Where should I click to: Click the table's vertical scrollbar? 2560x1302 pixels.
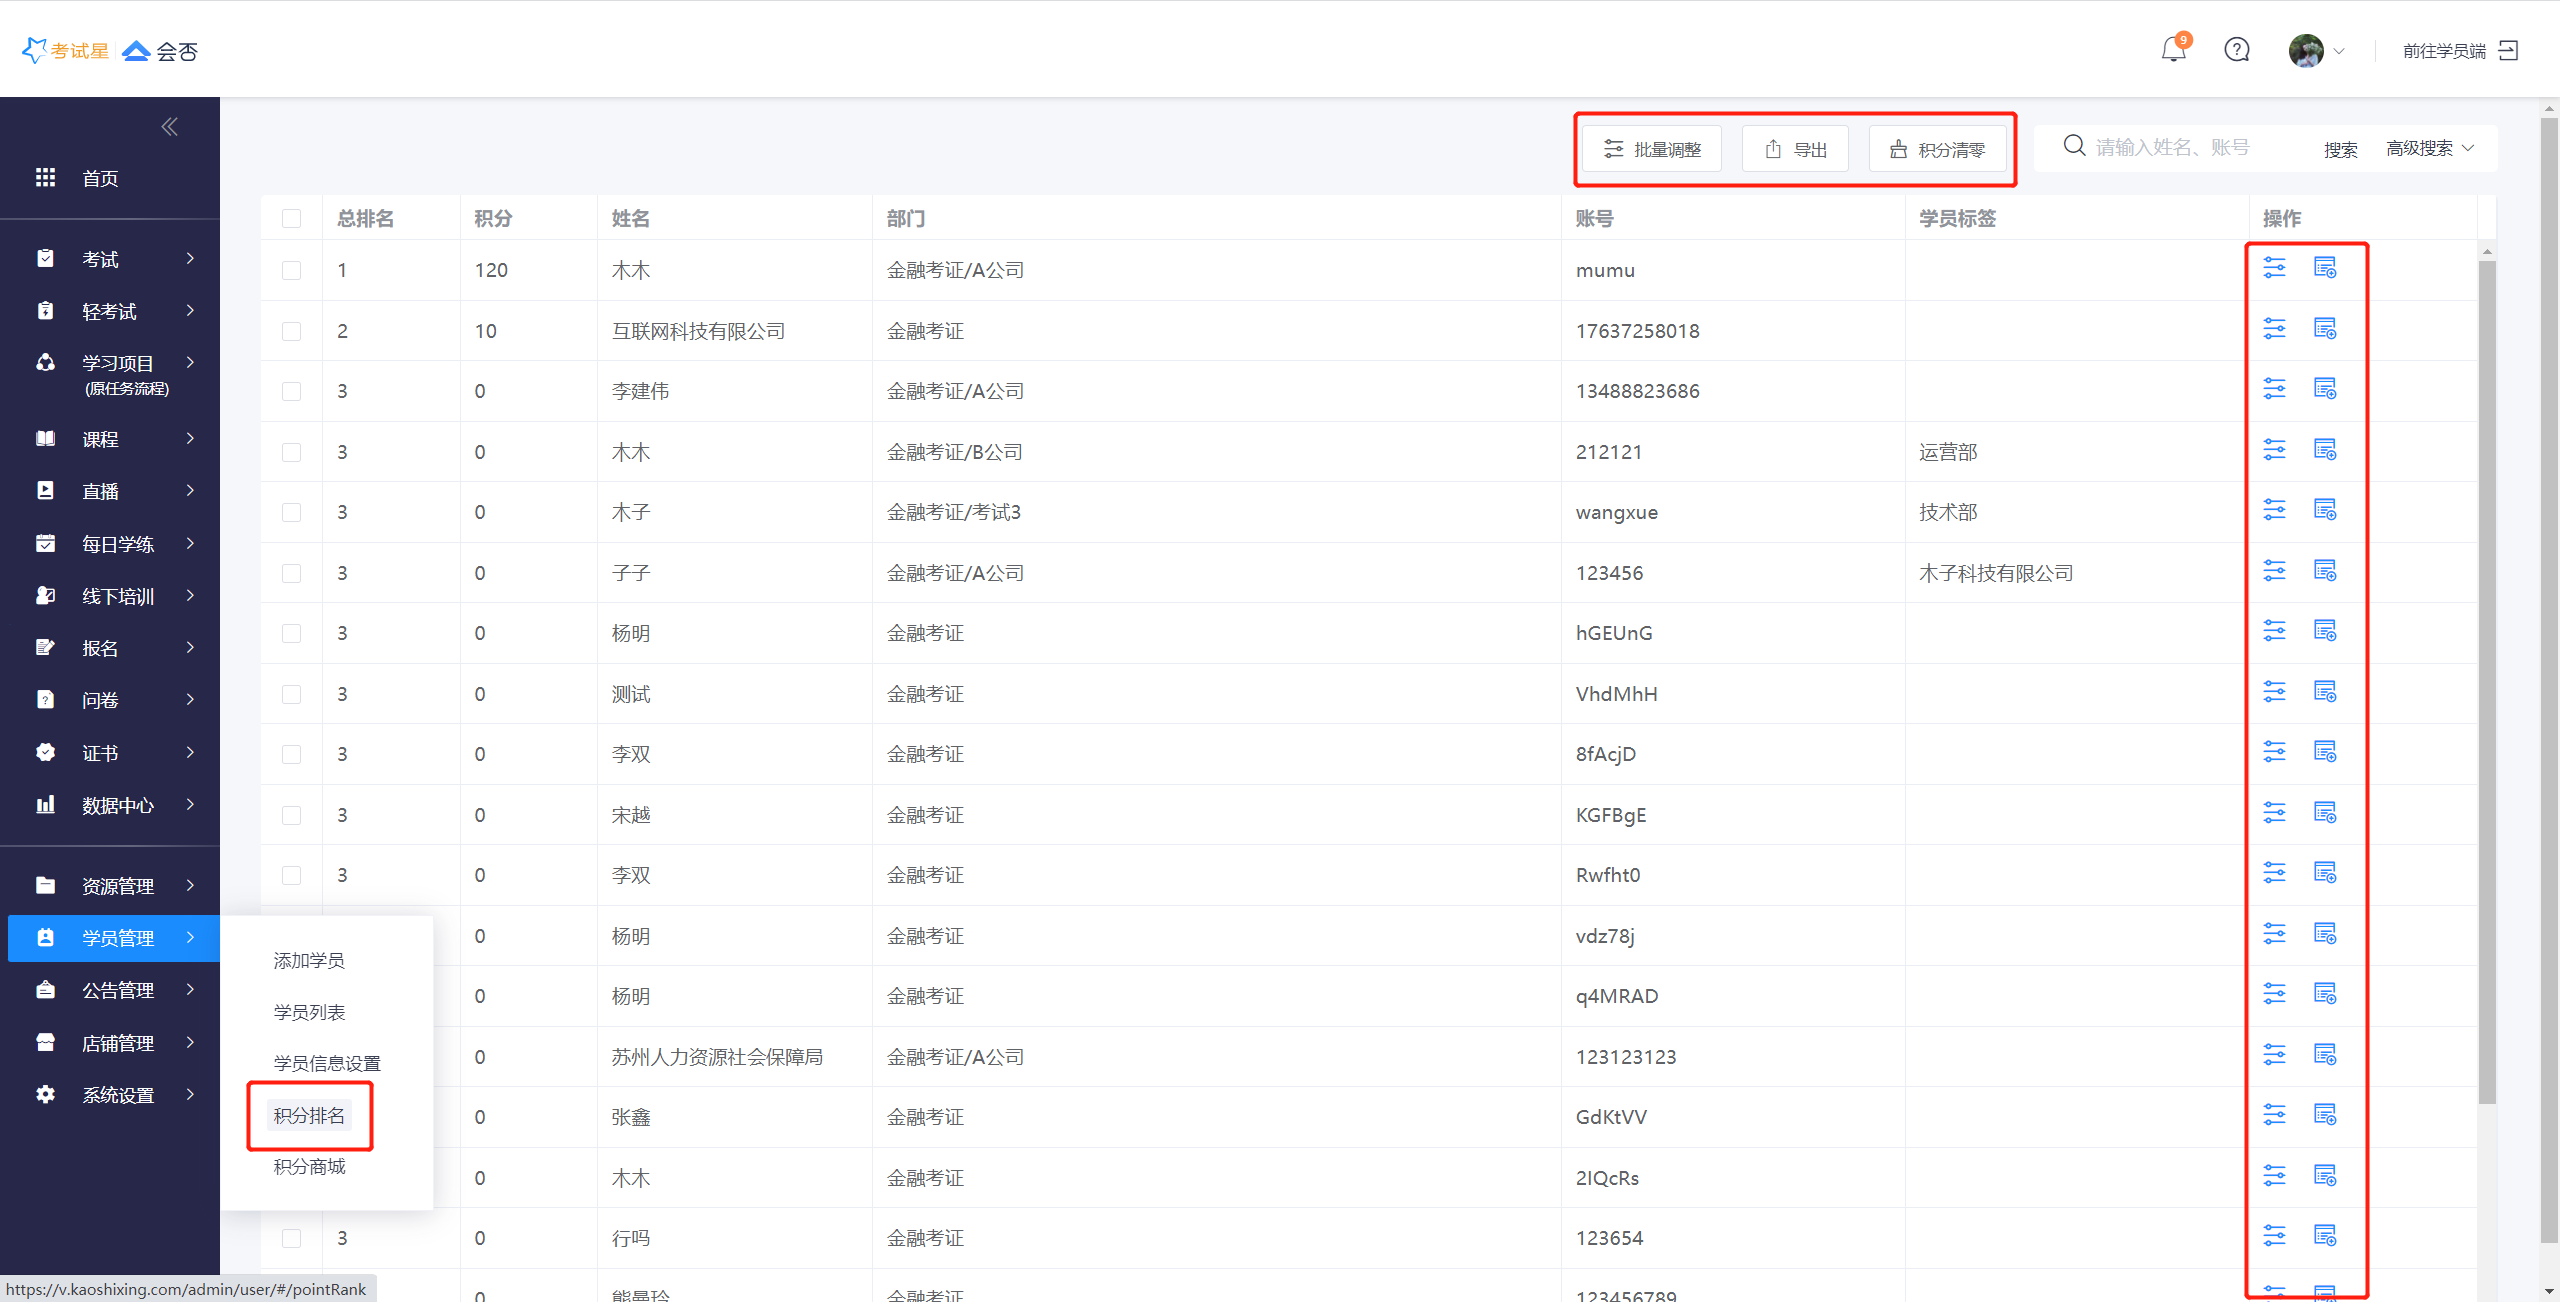(x=2487, y=680)
